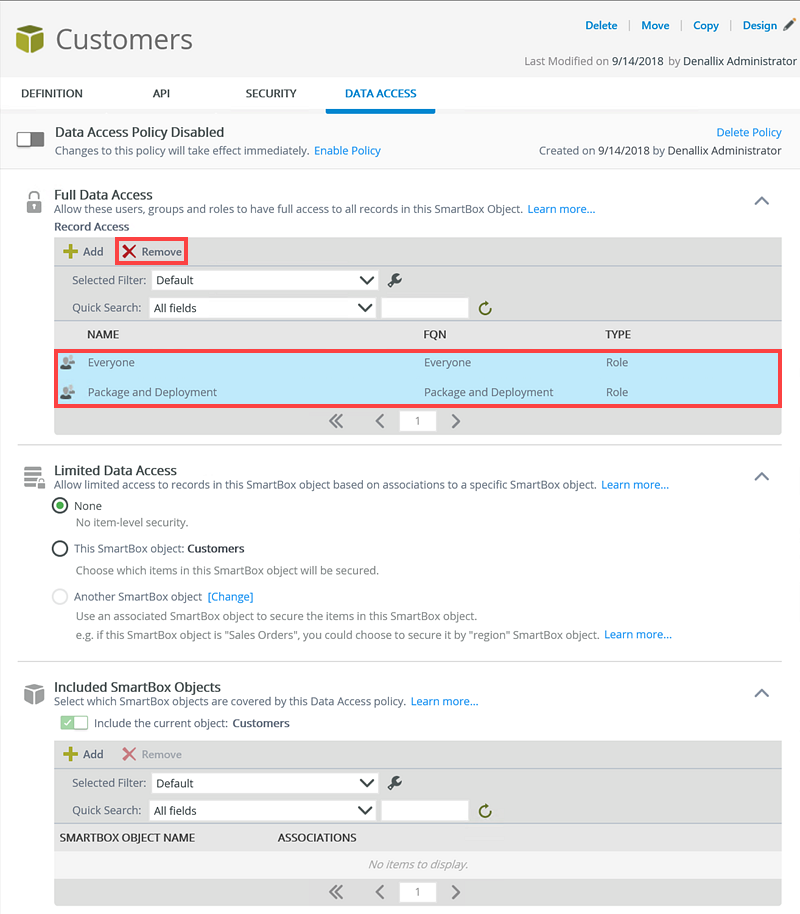Click the Enable Policy link

(347, 150)
